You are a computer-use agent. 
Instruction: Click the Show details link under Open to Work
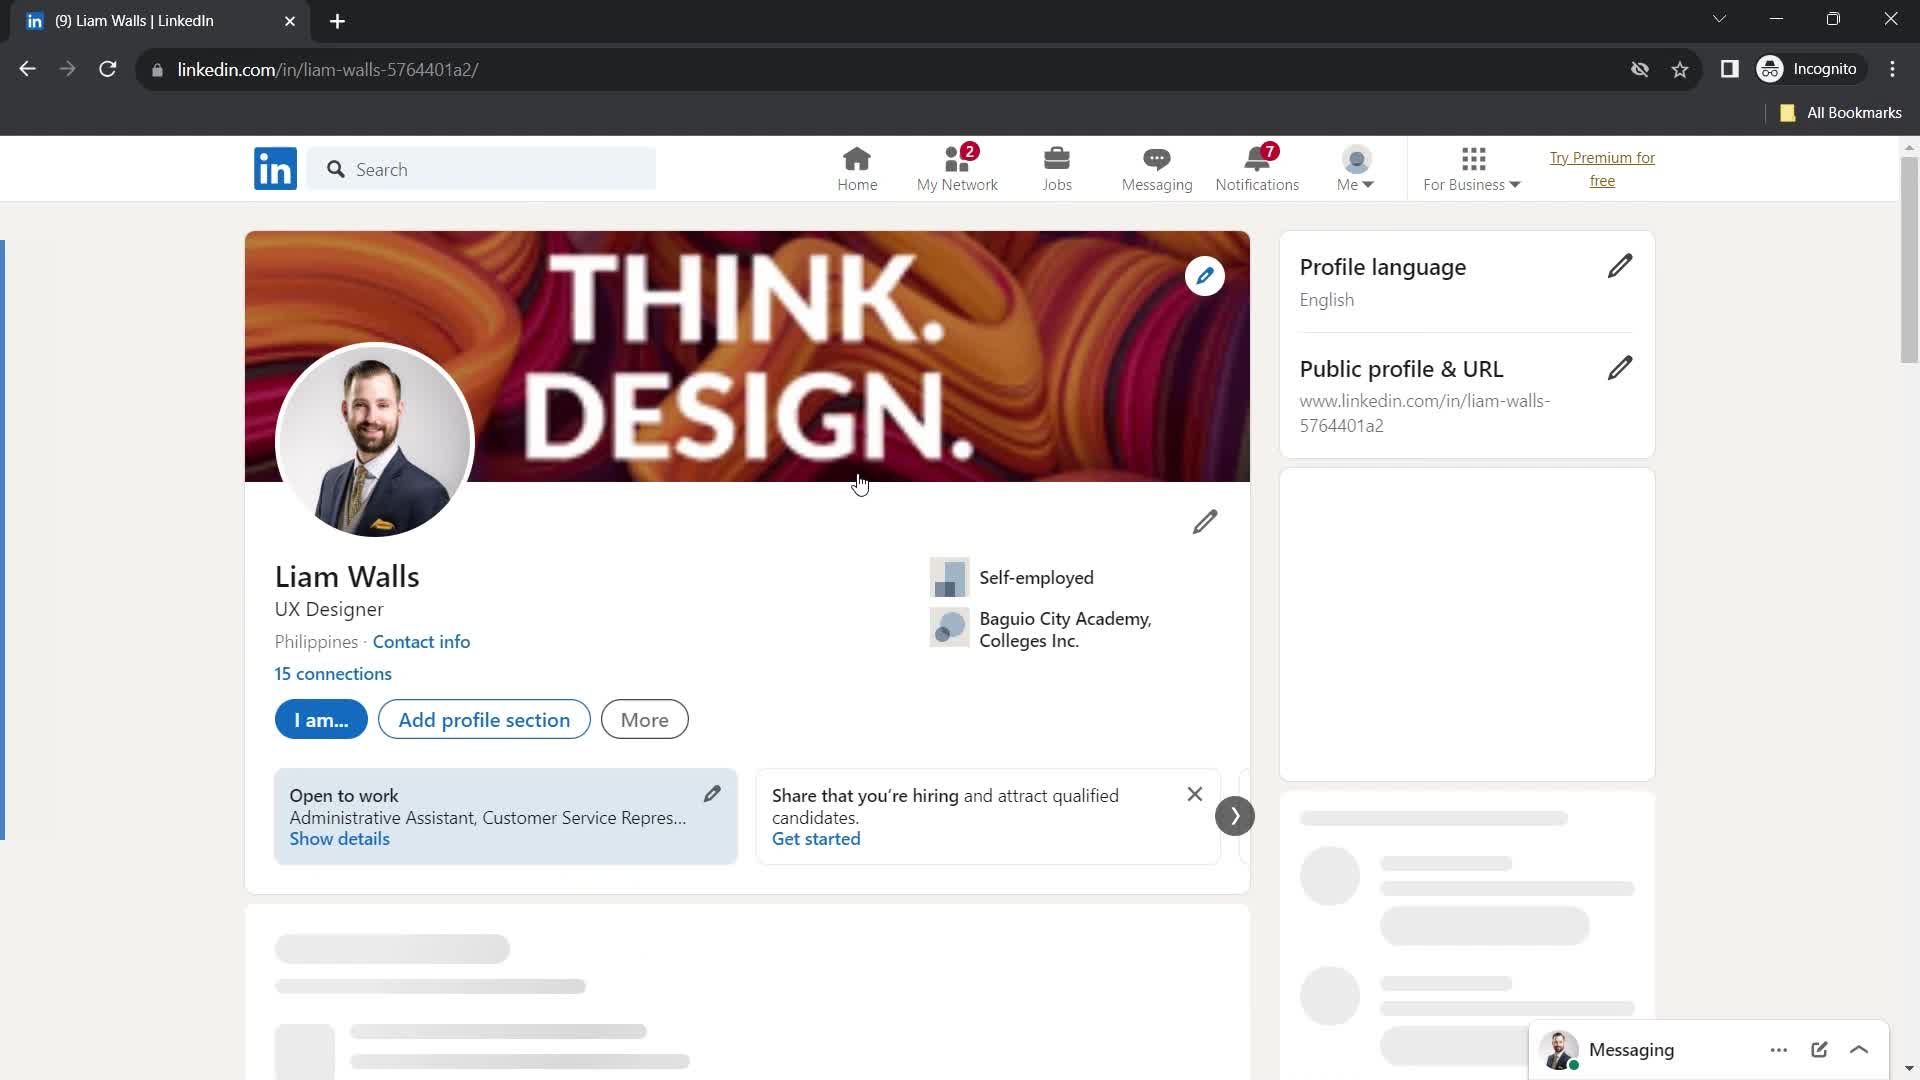click(x=339, y=837)
